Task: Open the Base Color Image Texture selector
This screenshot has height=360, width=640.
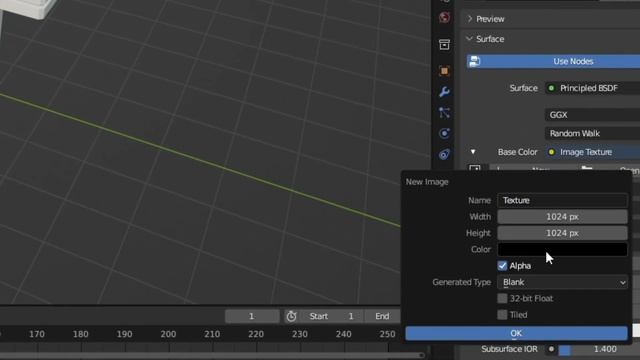Action: (x=592, y=152)
